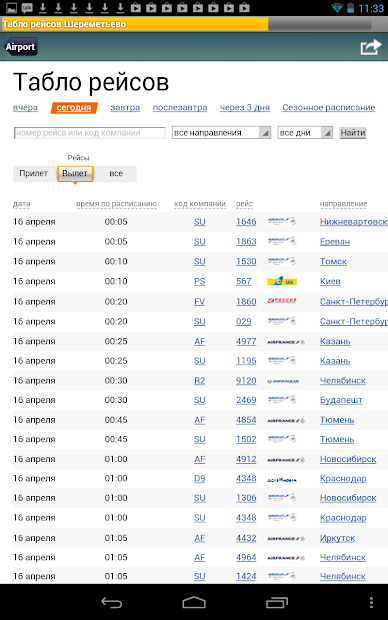The width and height of the screenshot is (388, 620).
Task: Open the вчера schedule link
Action: (x=25, y=108)
